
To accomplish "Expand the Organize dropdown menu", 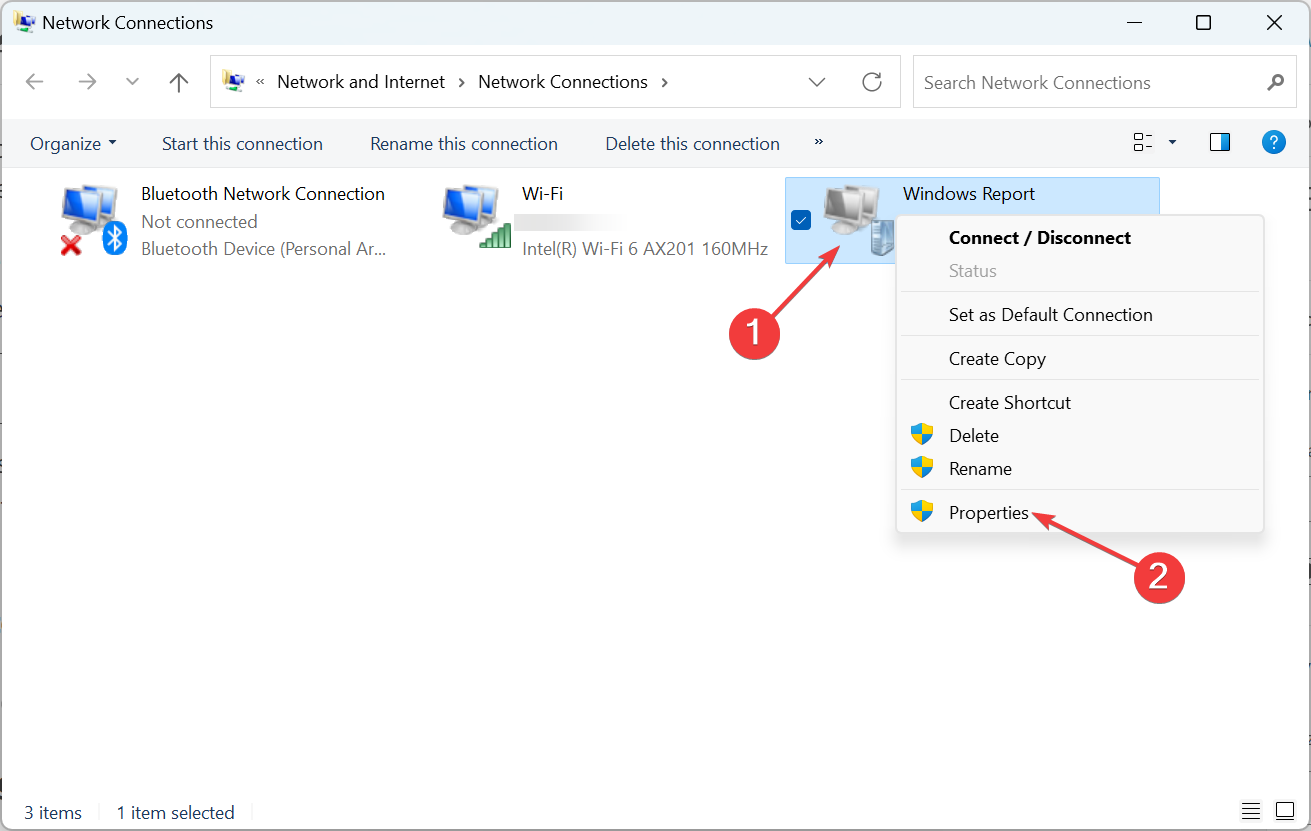I will [x=73, y=144].
